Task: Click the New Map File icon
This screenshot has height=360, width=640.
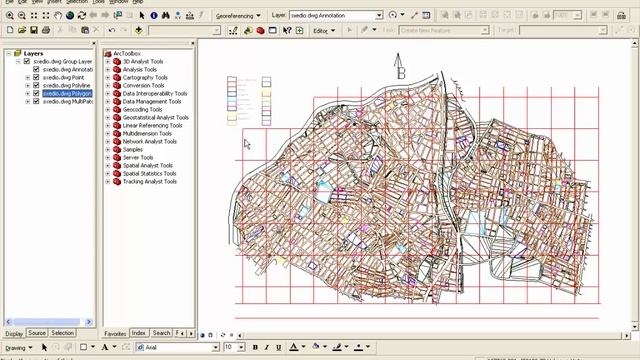Action: coord(10,30)
